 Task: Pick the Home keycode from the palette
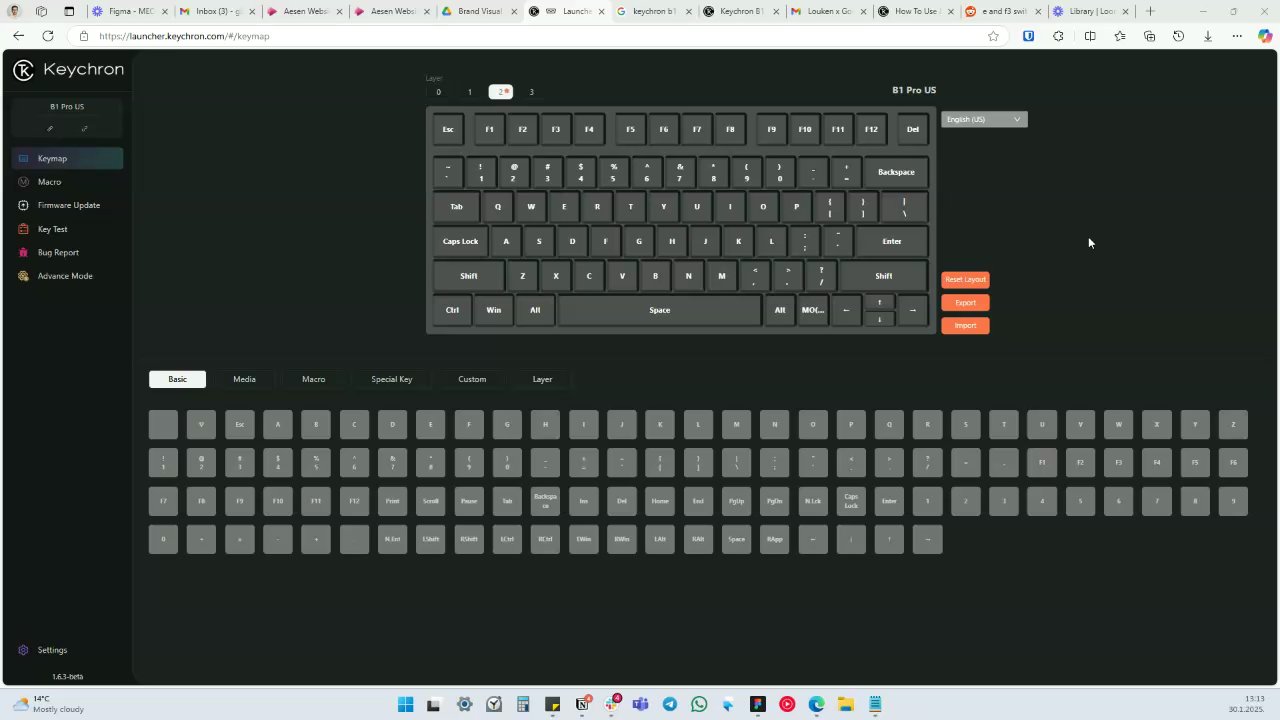point(660,501)
